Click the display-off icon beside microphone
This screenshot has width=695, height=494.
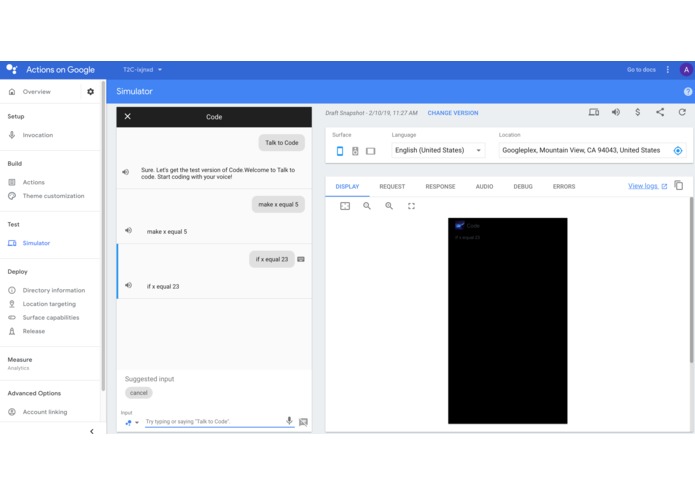303,422
